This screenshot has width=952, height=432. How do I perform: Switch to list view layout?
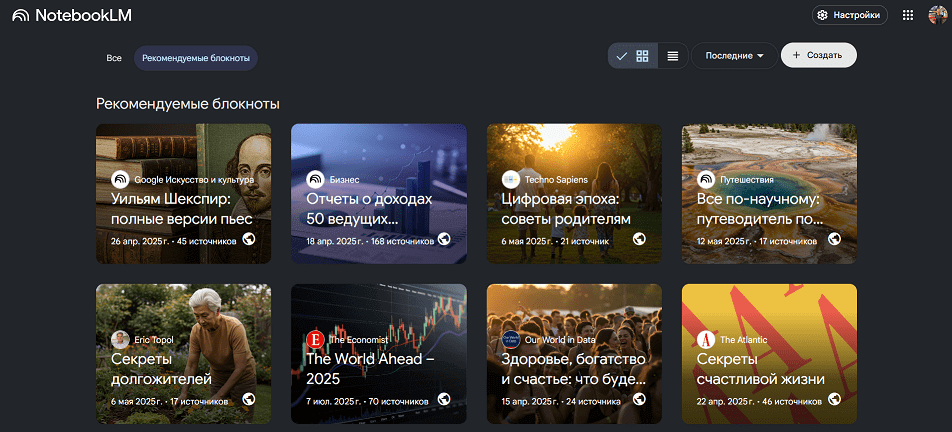coord(673,56)
